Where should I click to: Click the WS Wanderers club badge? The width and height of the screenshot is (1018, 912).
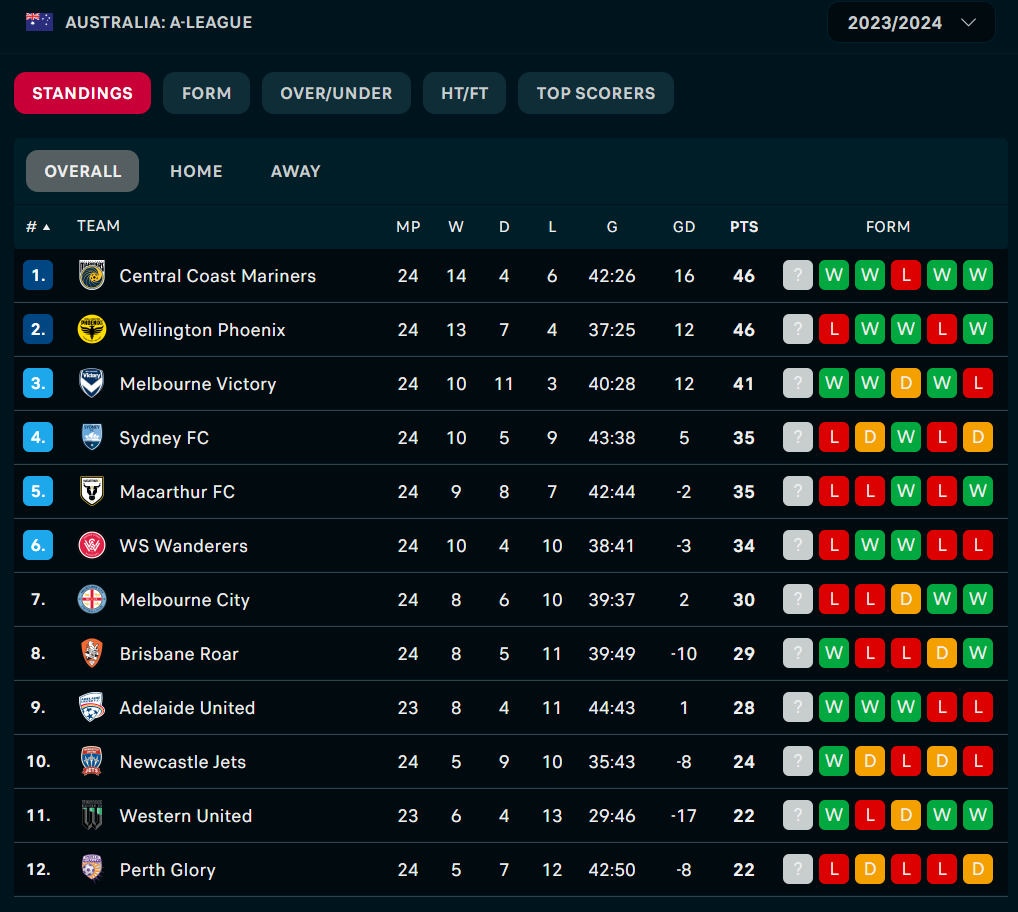pos(92,546)
